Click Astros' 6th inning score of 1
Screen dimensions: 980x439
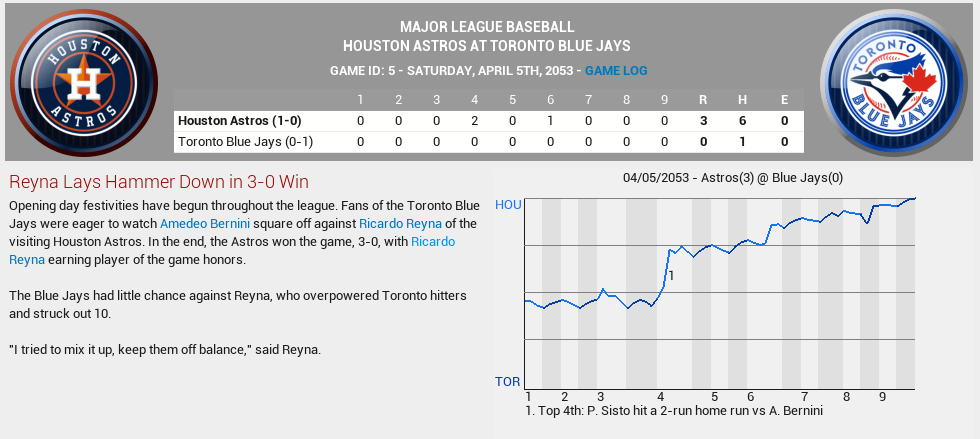550,121
